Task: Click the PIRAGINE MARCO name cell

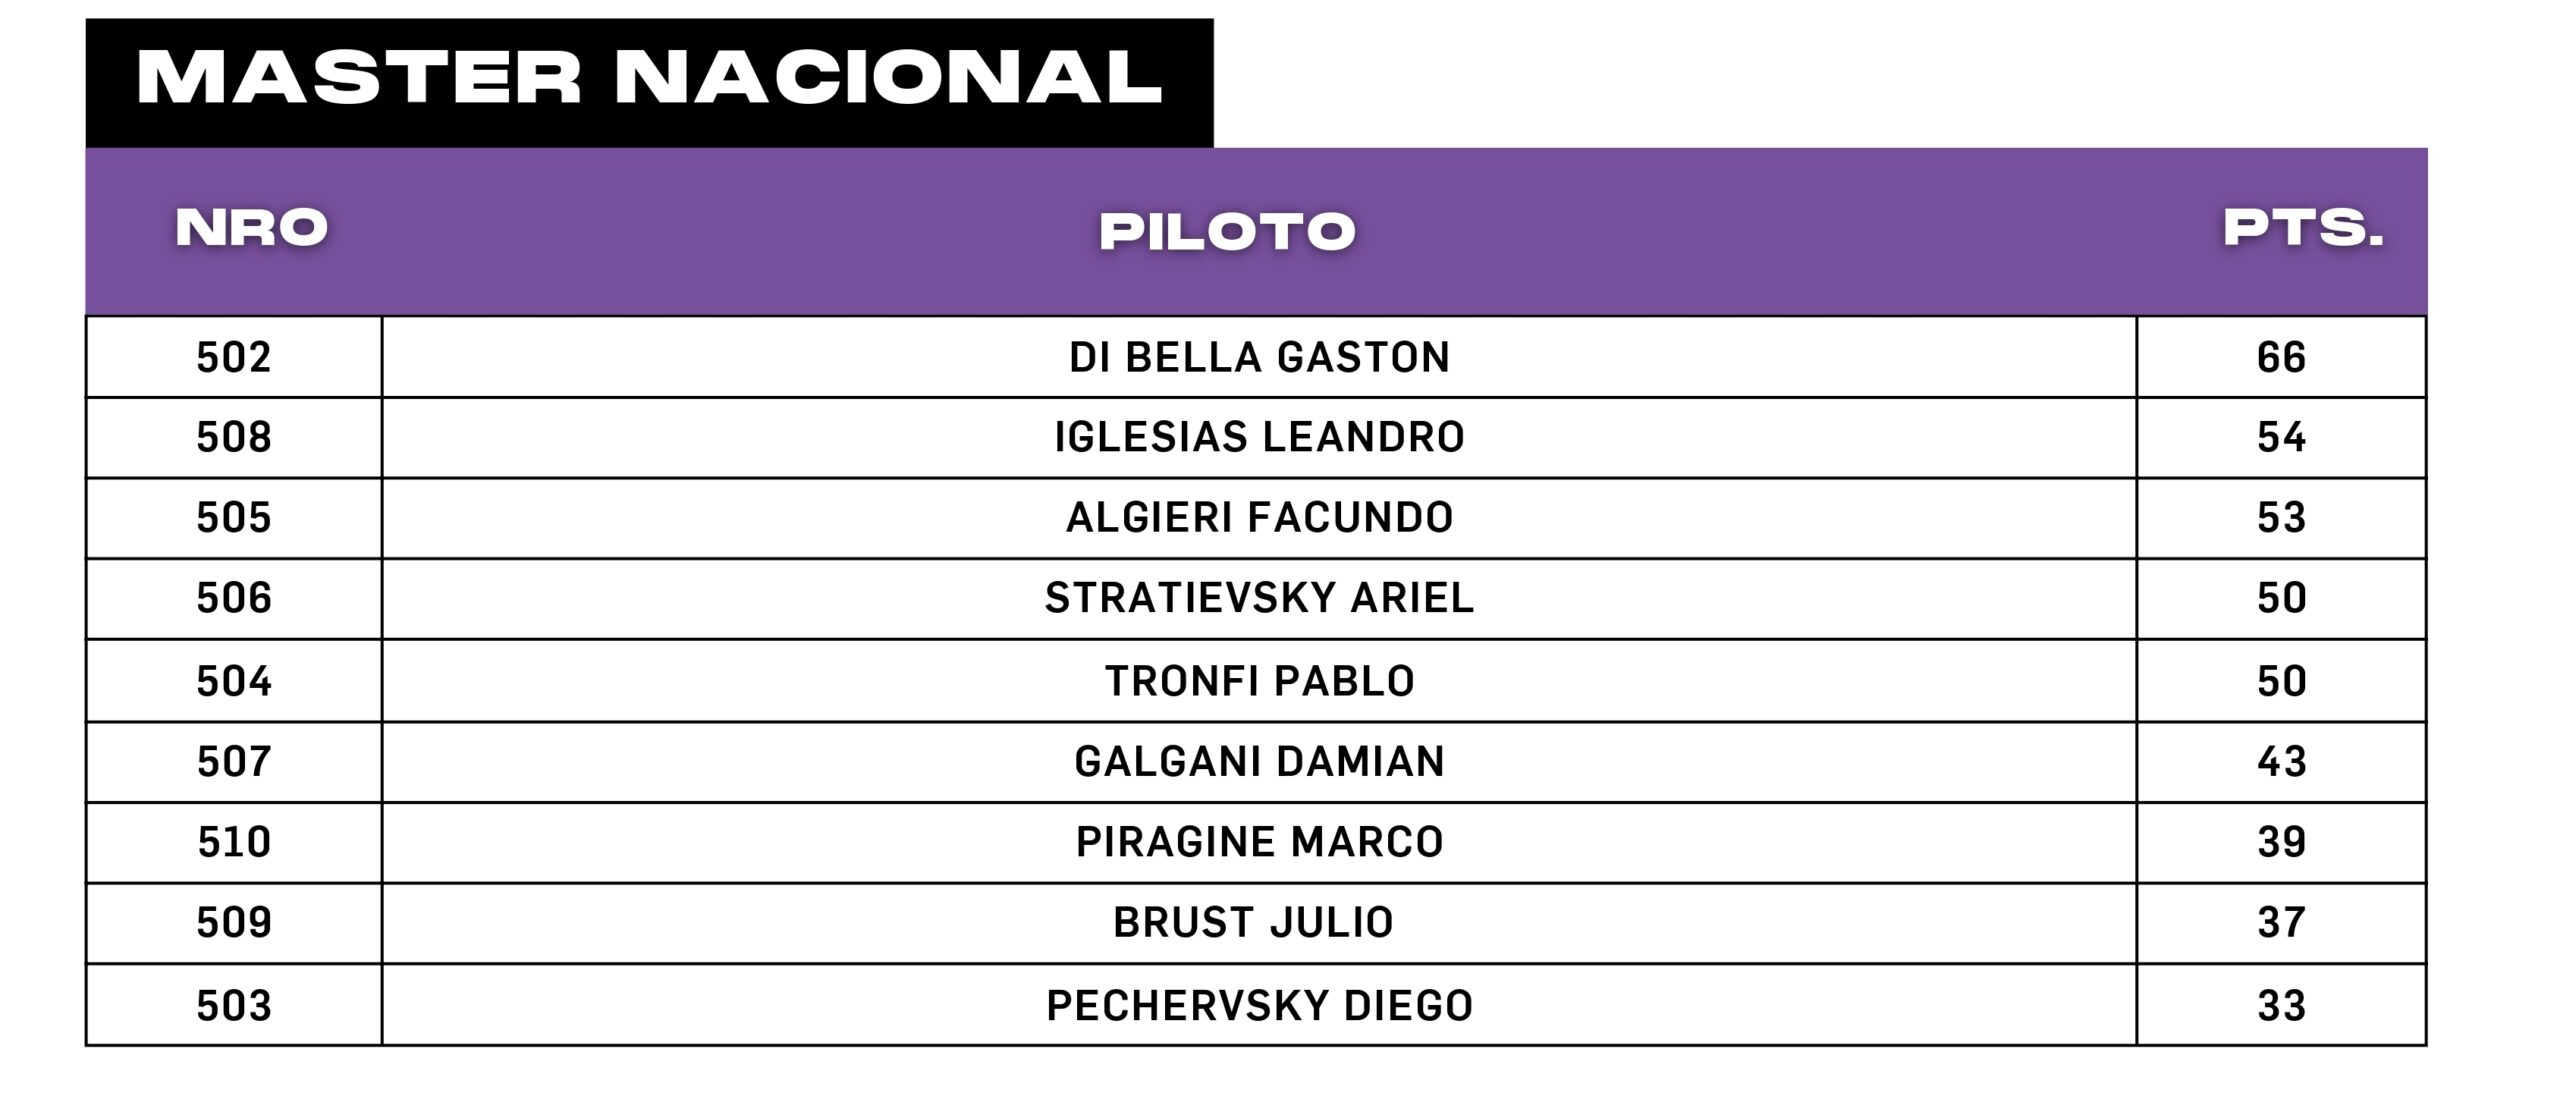Action: tap(1259, 842)
